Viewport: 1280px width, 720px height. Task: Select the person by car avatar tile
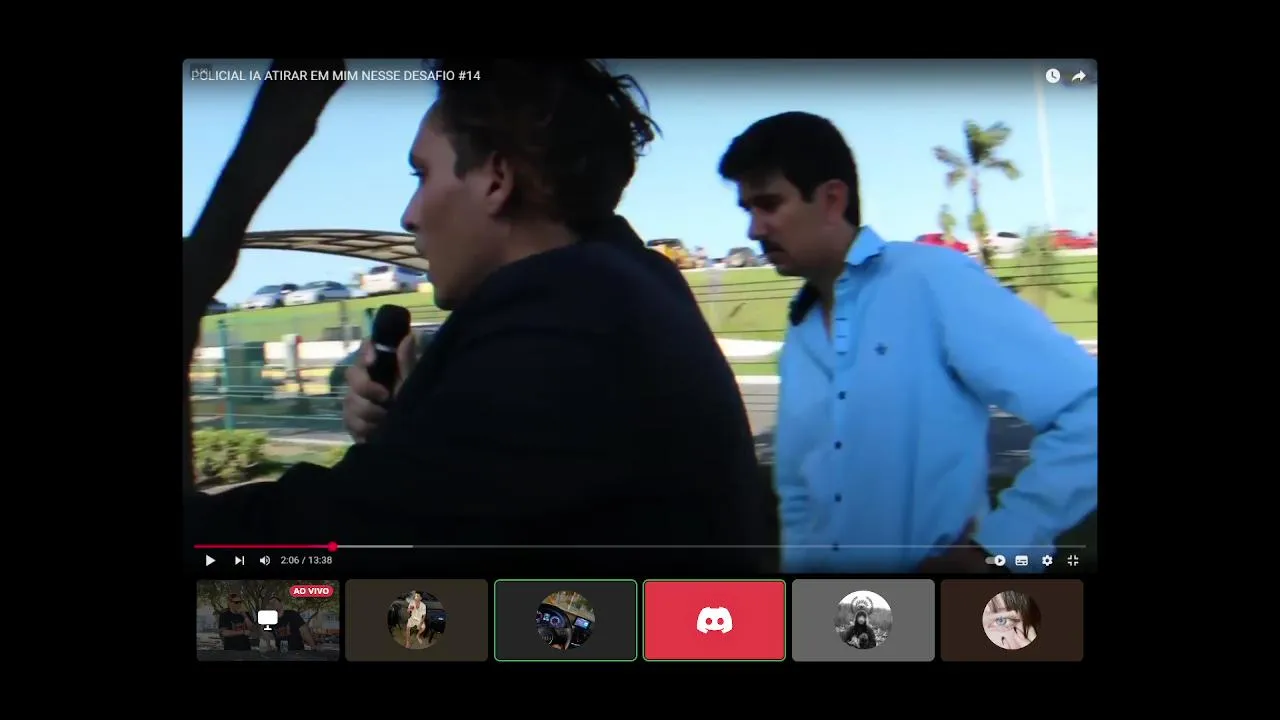tap(417, 620)
